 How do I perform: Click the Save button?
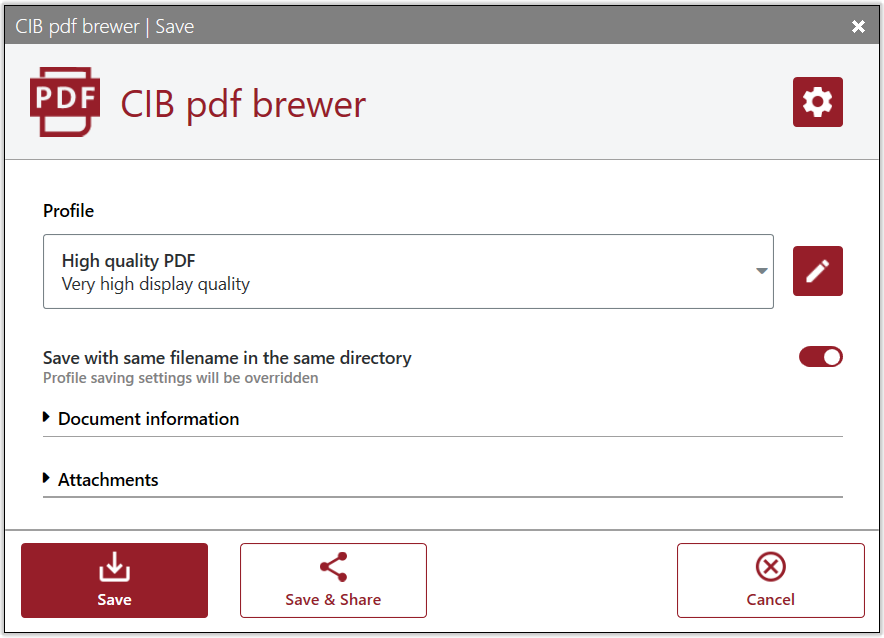coord(114,581)
